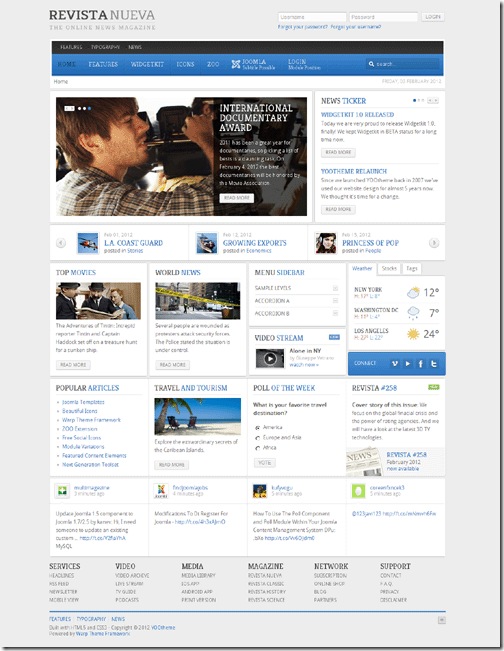This screenshot has height=651, width=504.
Task: Click the search magnifier icon
Action: [x=371, y=64]
